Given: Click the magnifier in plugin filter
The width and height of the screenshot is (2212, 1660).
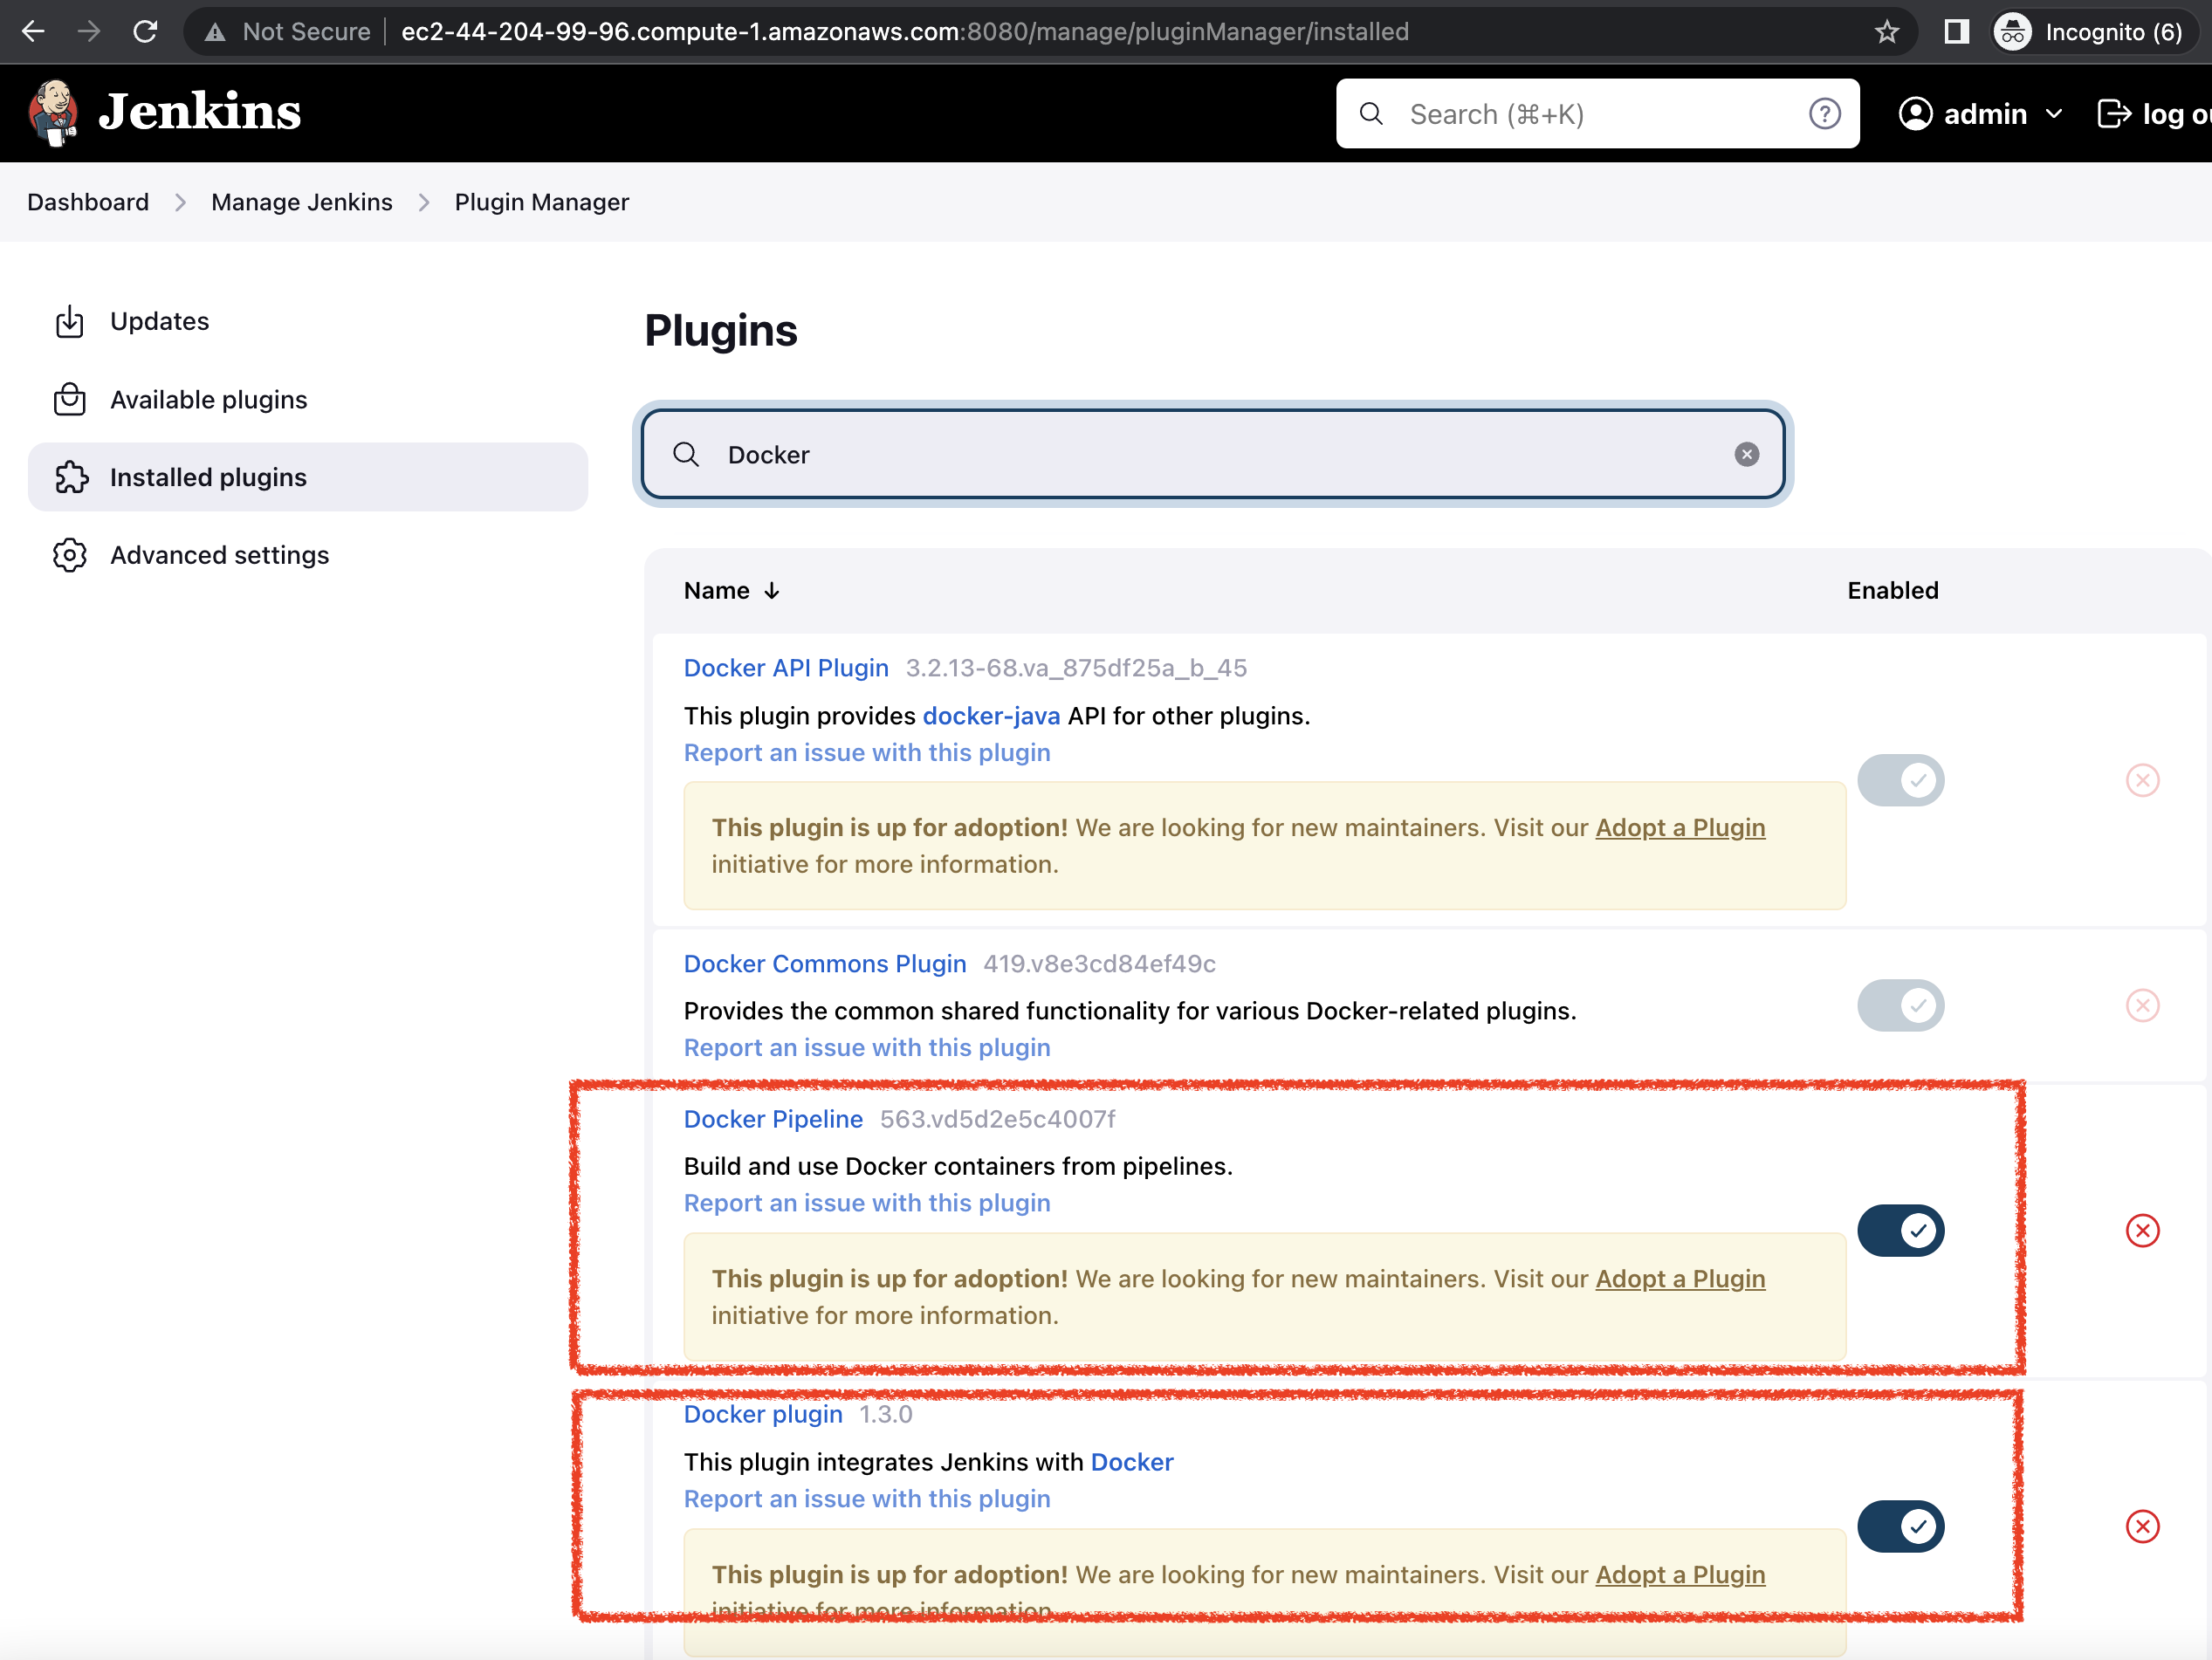Looking at the screenshot, I should [686, 455].
